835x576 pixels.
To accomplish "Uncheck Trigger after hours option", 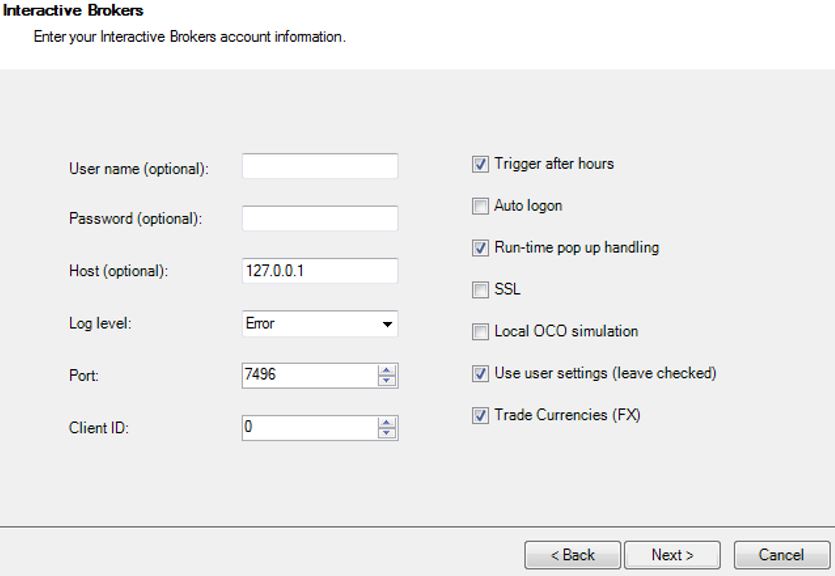I will (480, 164).
